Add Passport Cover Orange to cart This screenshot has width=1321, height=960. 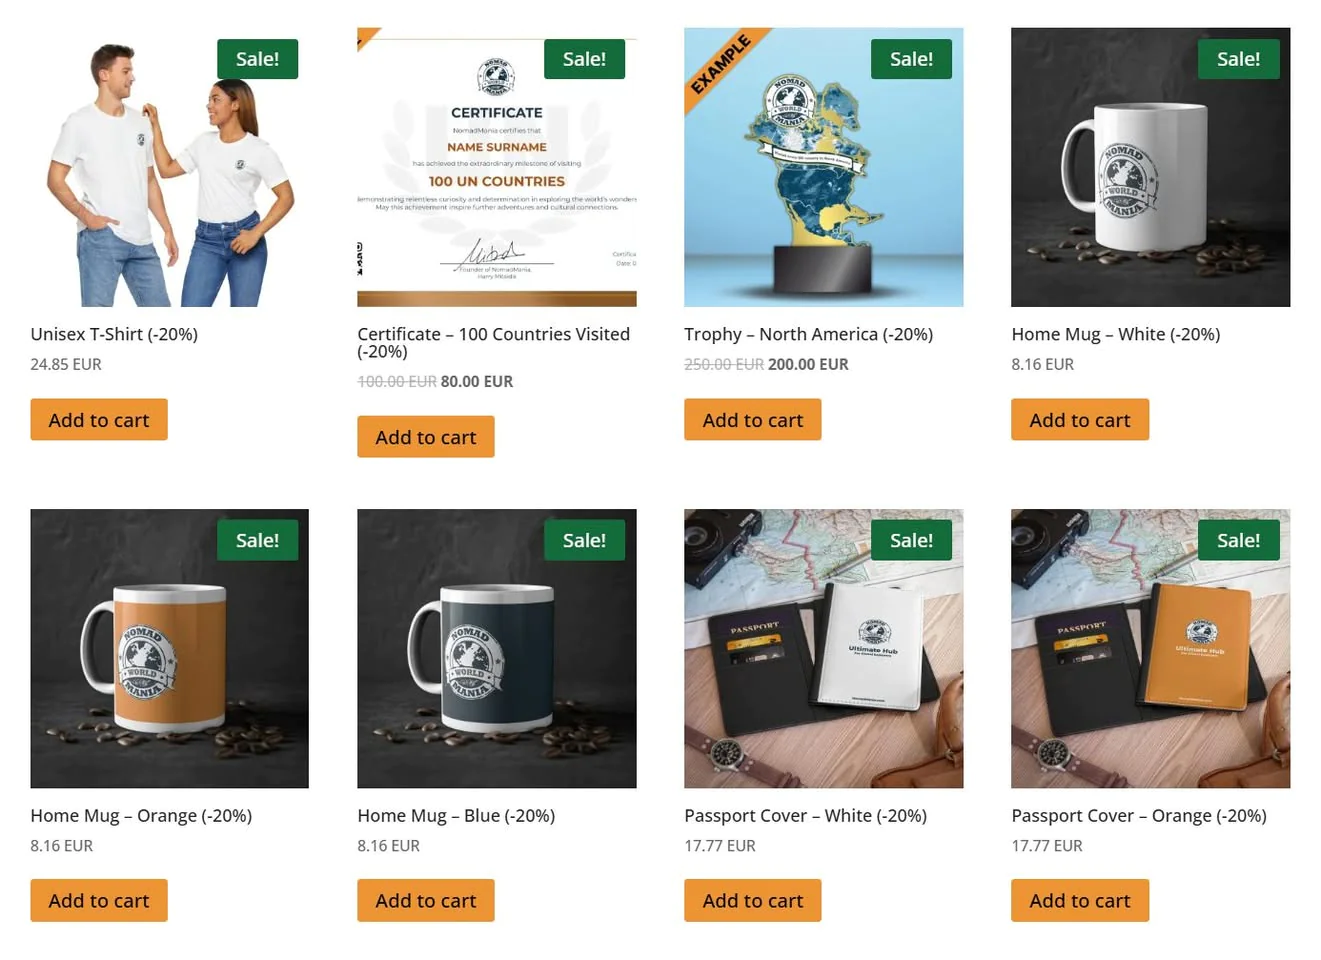[x=1080, y=901]
